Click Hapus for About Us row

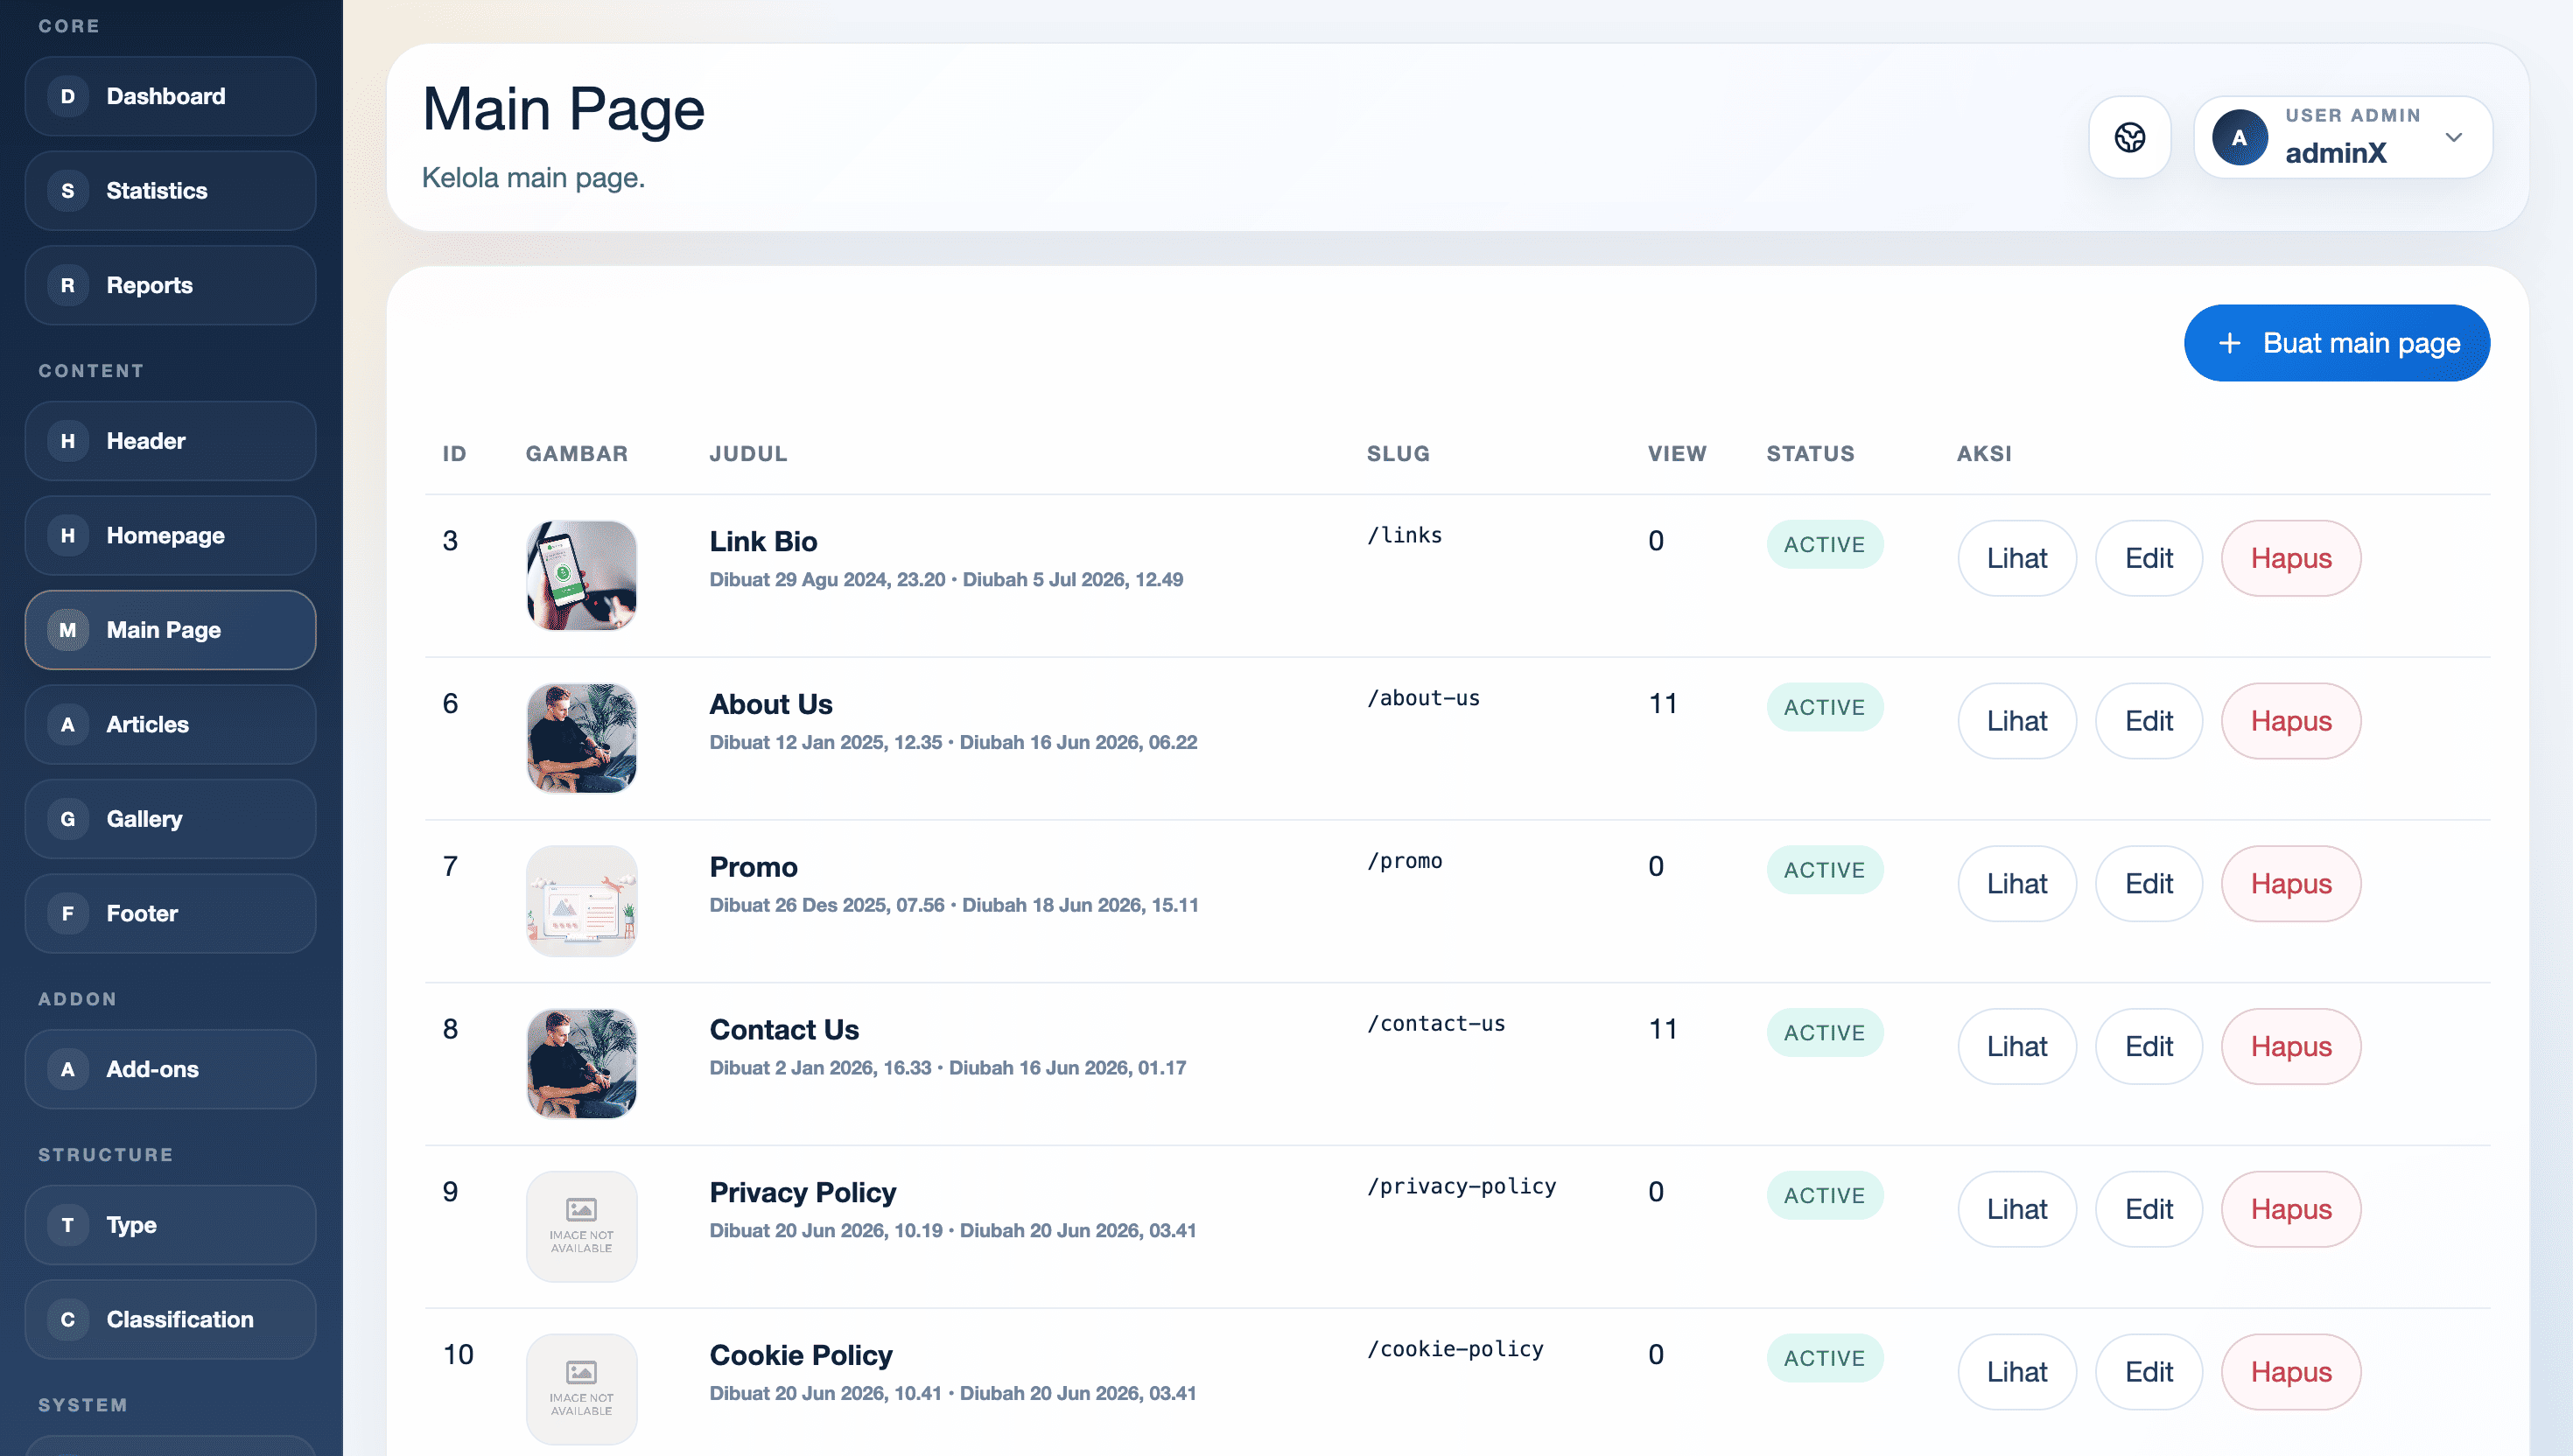(2291, 721)
